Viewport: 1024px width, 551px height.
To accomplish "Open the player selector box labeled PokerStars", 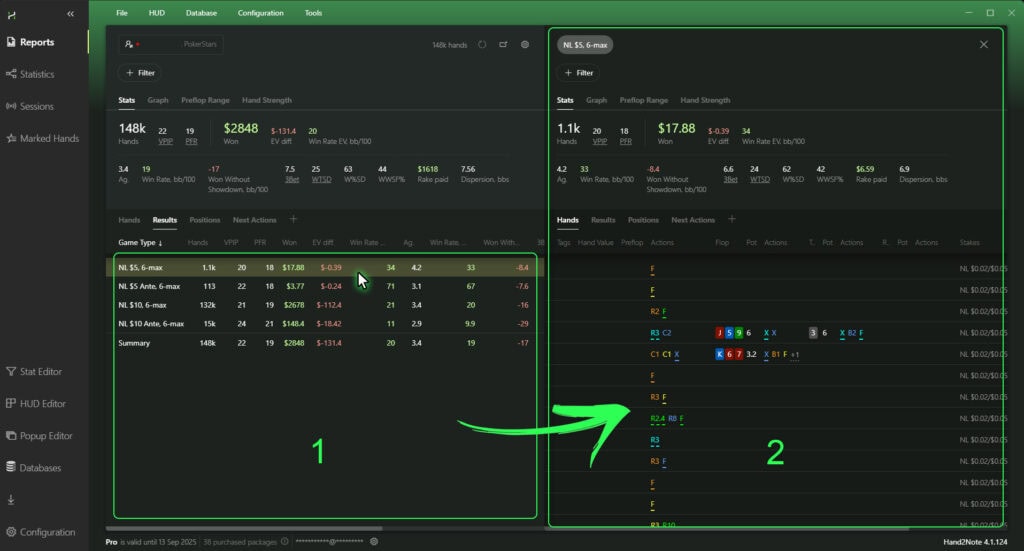I will pos(170,45).
